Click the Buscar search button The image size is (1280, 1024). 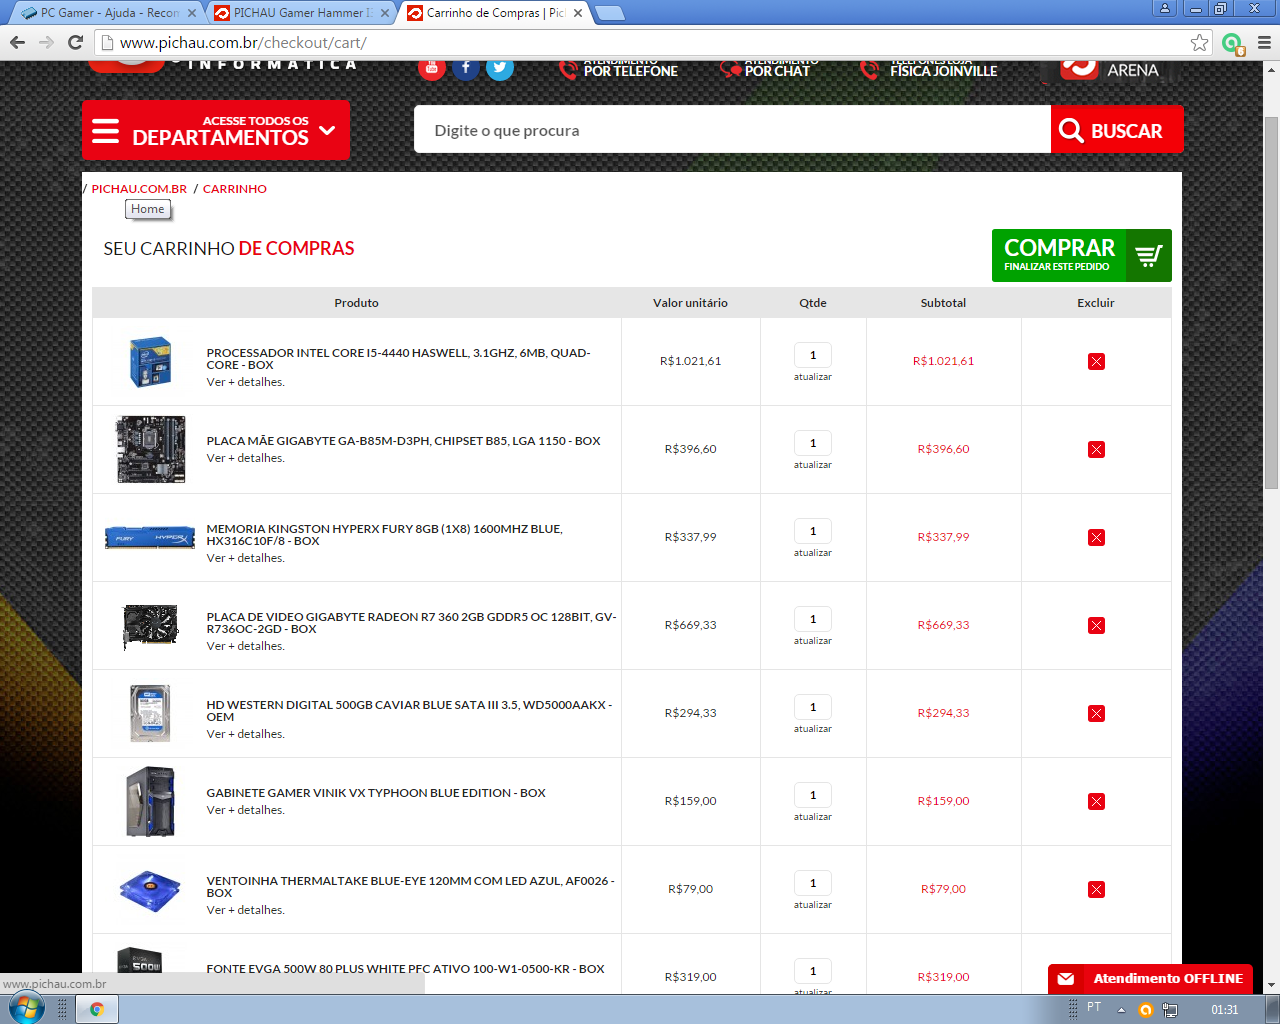[x=1117, y=130]
